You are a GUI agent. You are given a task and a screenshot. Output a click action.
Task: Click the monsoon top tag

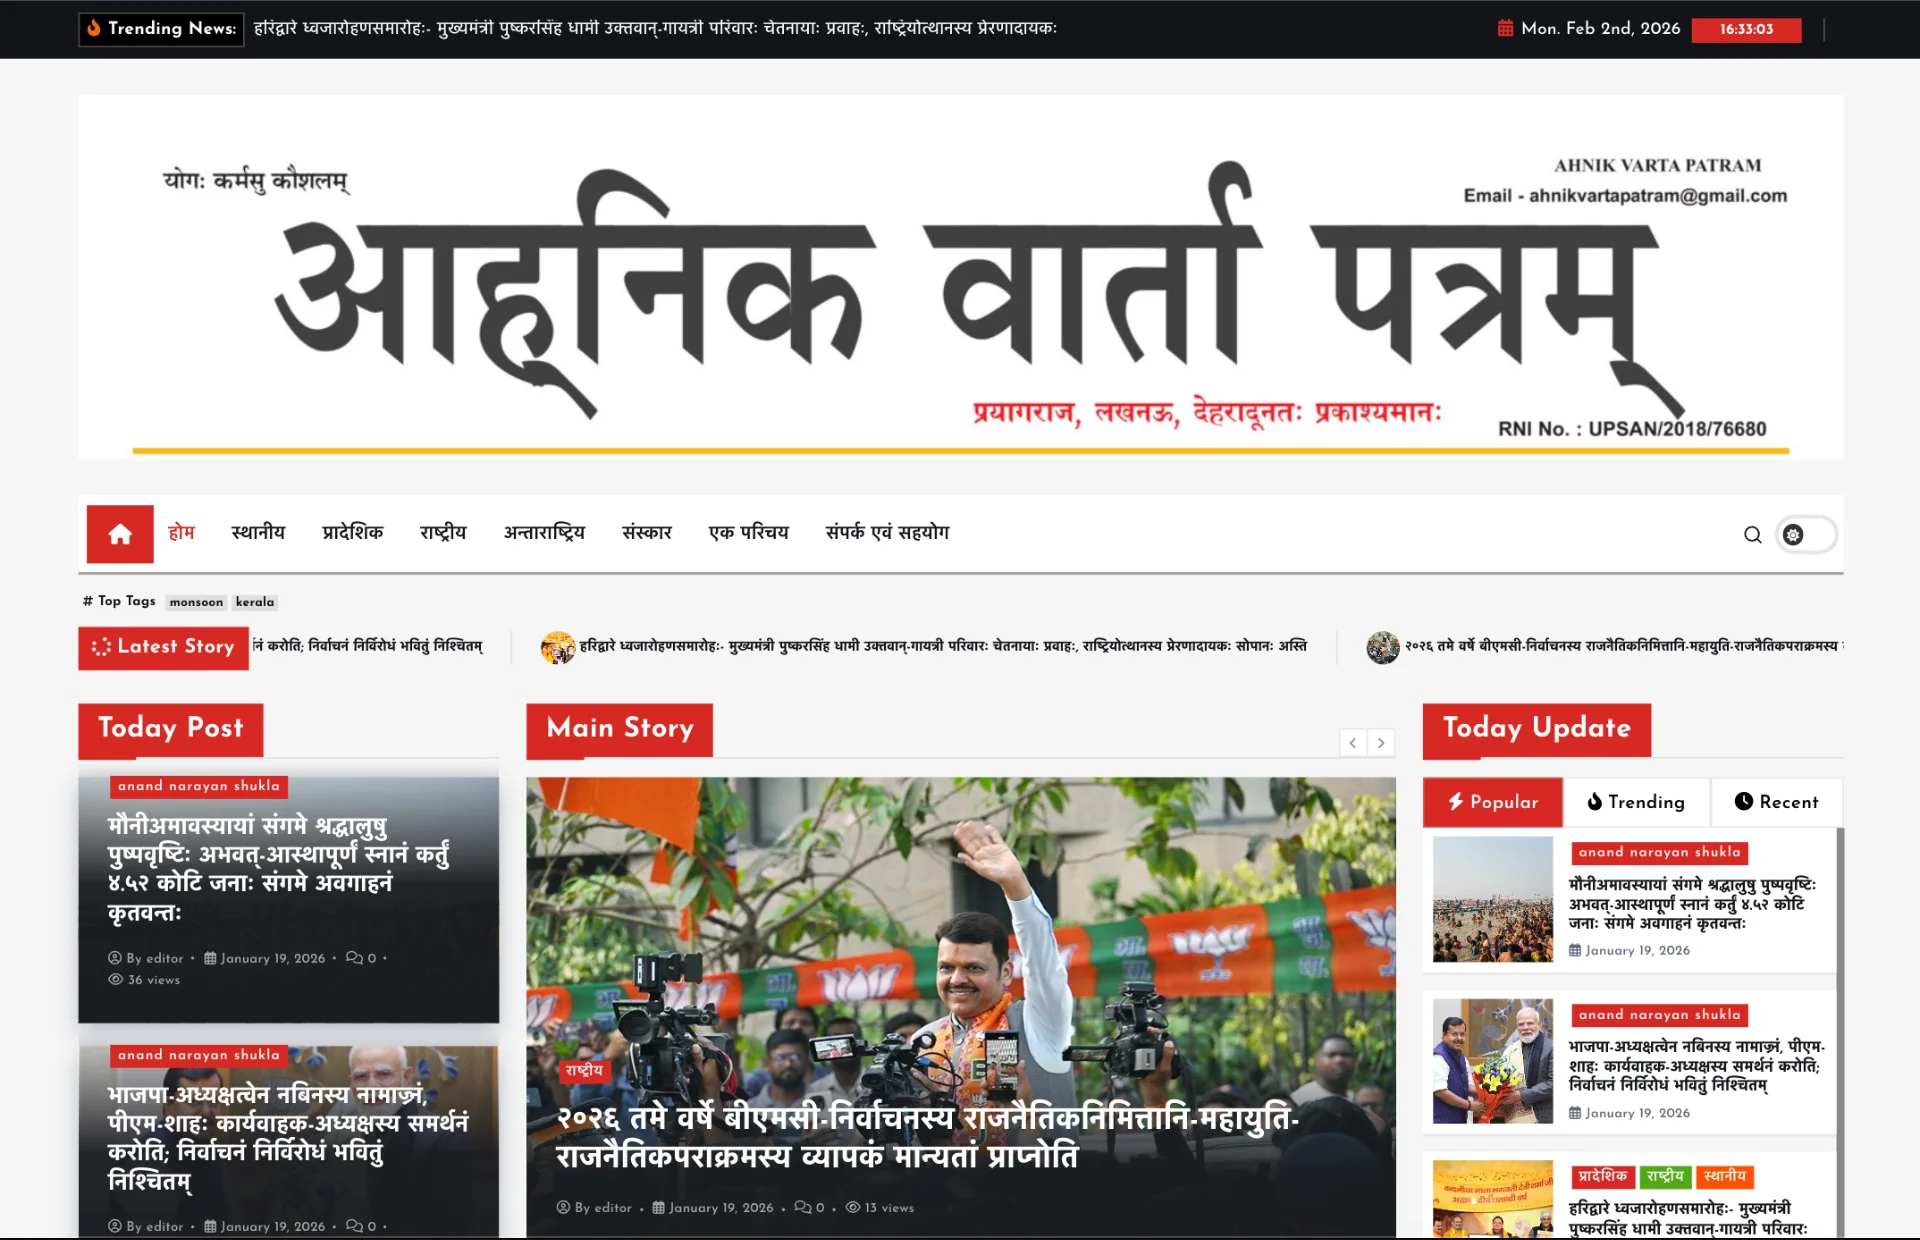pyautogui.click(x=196, y=602)
